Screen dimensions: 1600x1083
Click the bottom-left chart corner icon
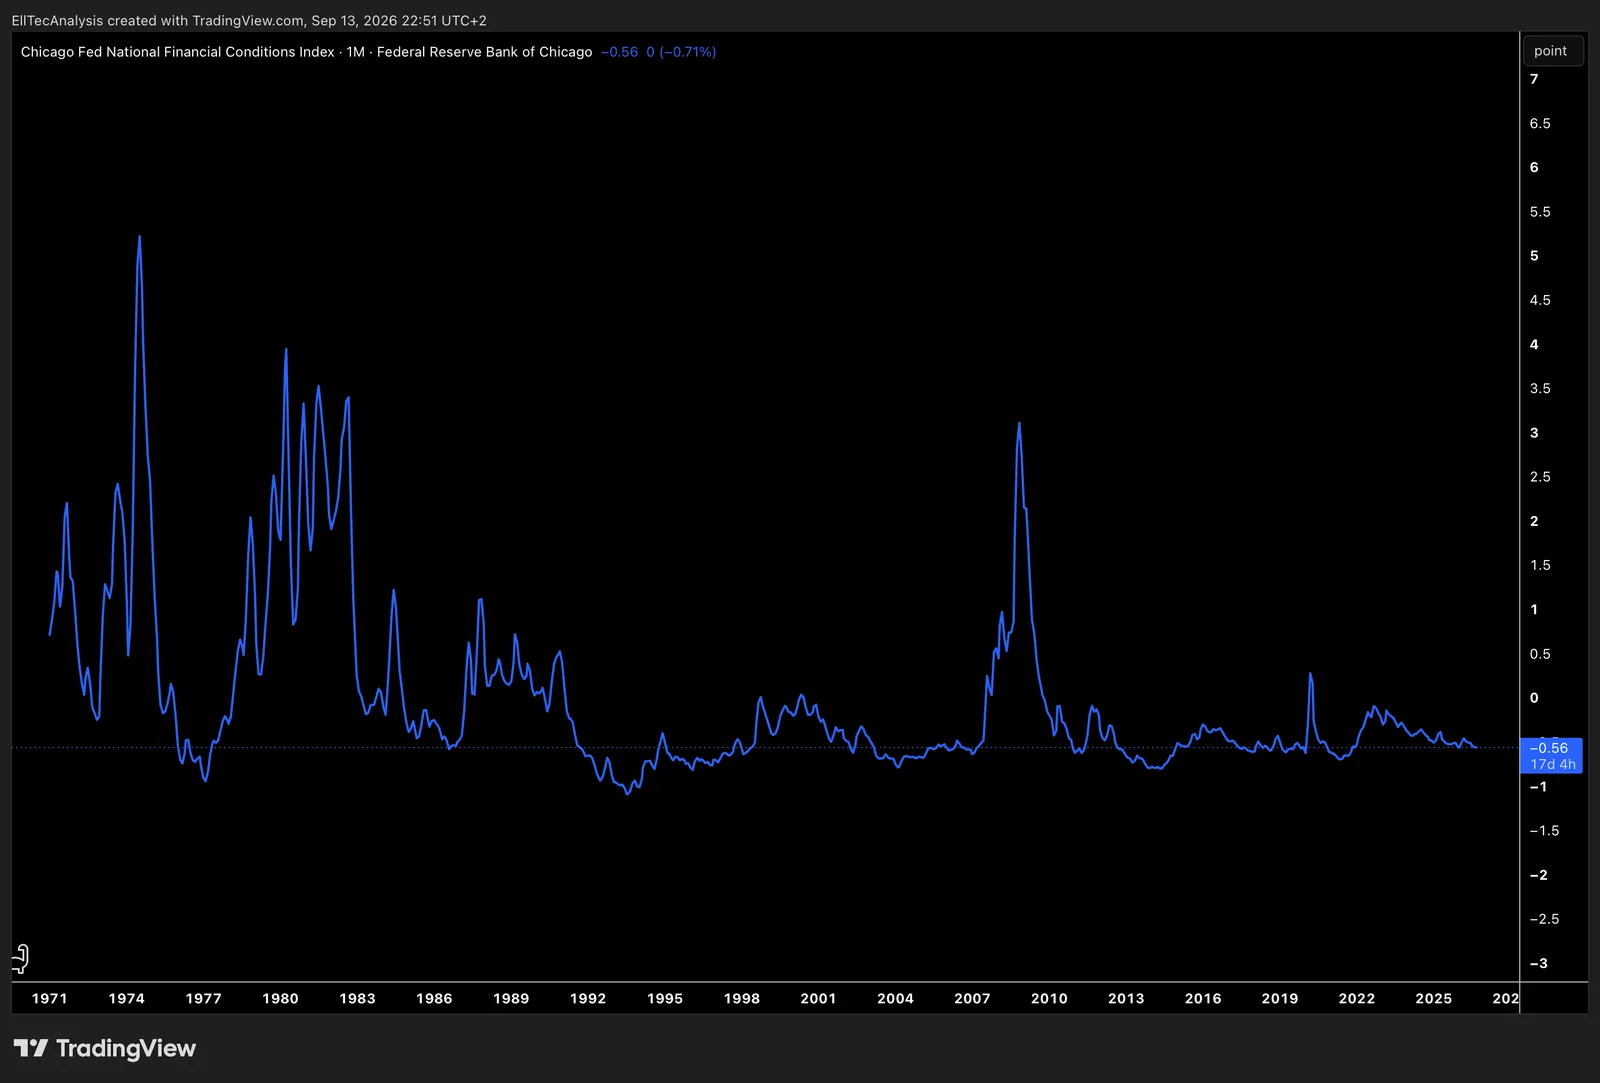[21, 959]
